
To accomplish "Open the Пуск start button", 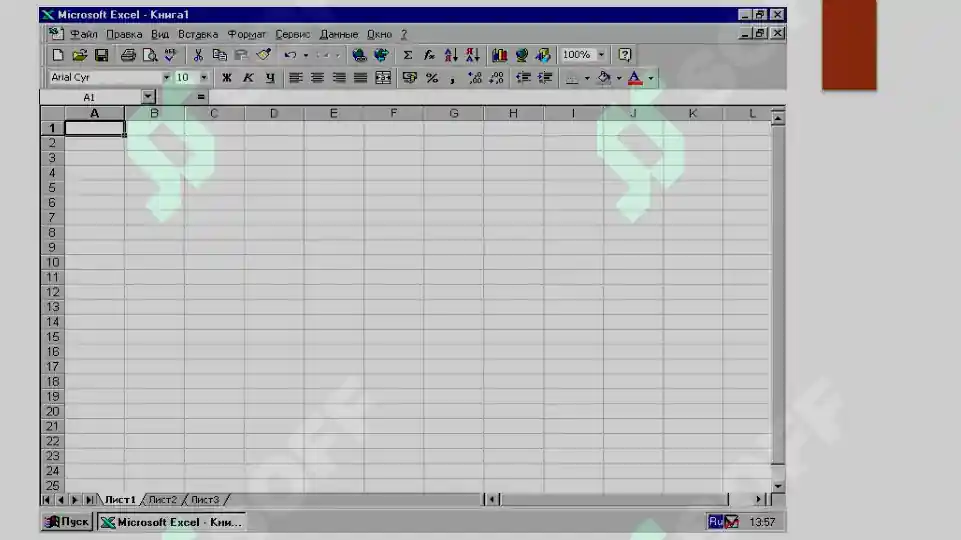I will [67, 522].
